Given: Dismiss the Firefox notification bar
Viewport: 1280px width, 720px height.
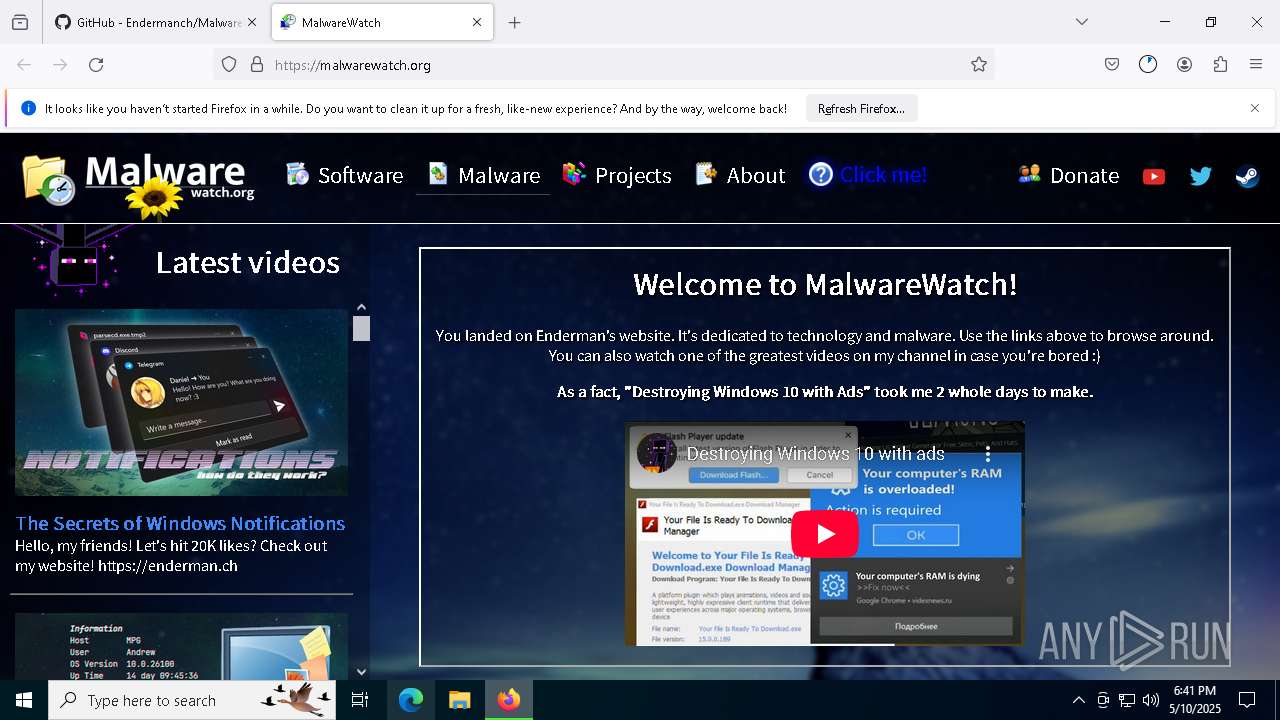Looking at the screenshot, I should pos(1255,108).
